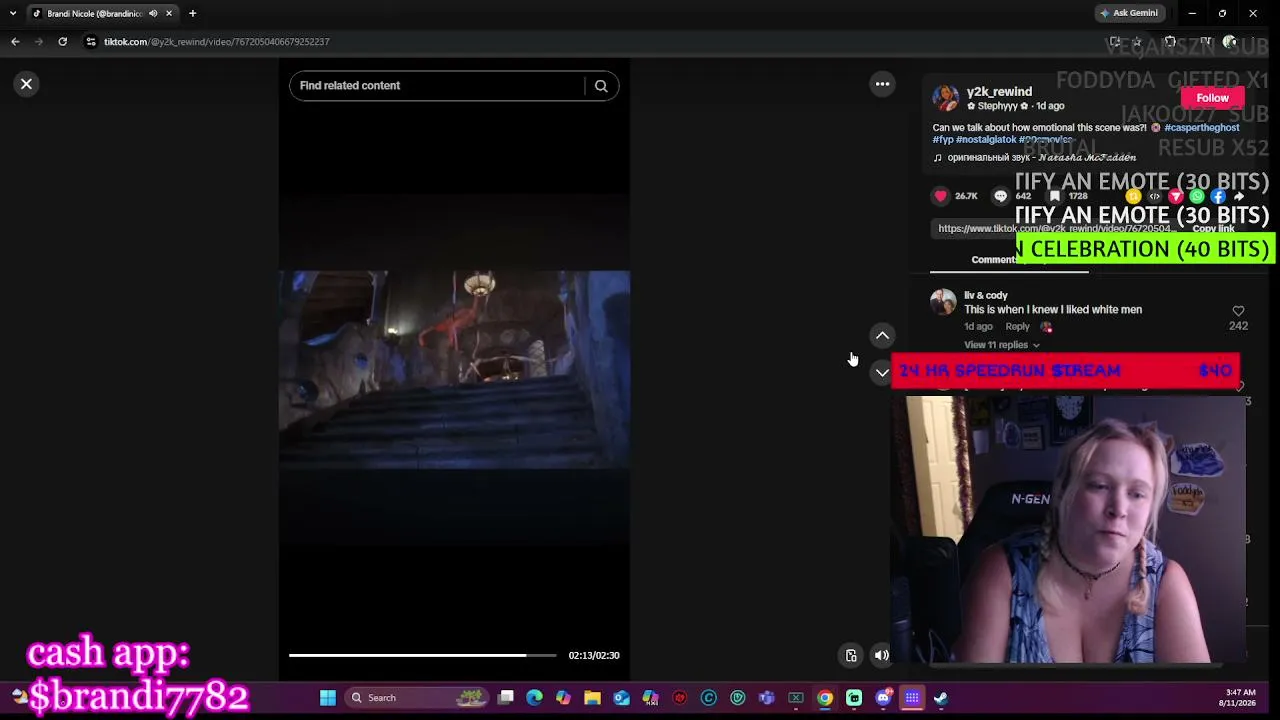
Task: Seek on the video progress bar
Action: point(422,656)
